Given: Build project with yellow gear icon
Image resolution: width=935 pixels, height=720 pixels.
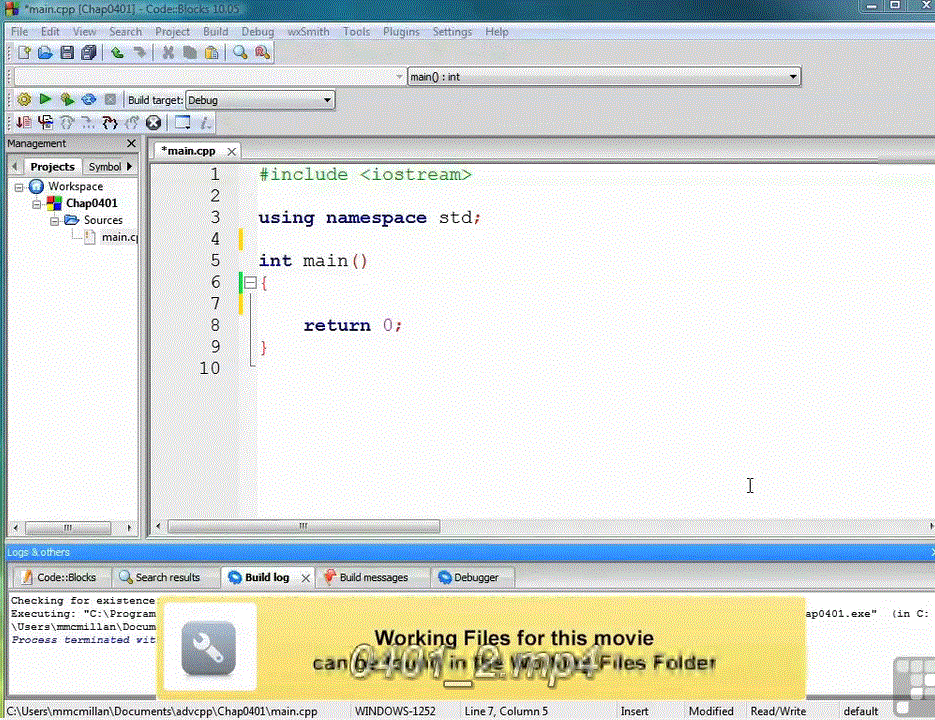Looking at the screenshot, I should coord(24,99).
